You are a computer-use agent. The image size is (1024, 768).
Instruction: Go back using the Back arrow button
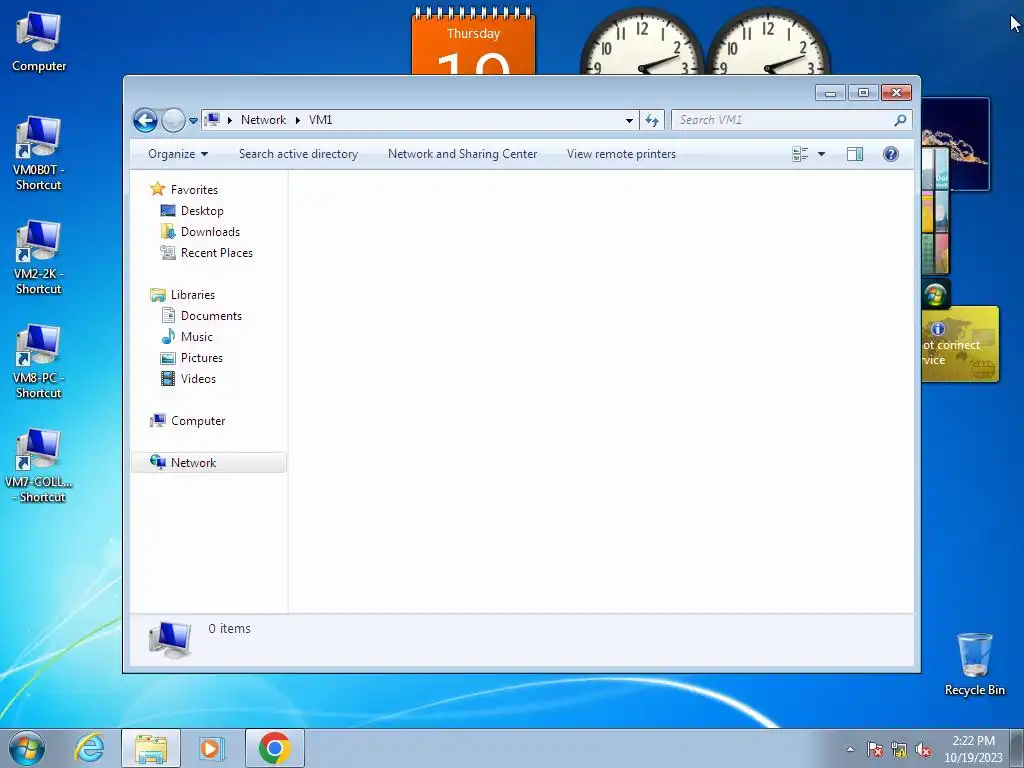pyautogui.click(x=145, y=120)
